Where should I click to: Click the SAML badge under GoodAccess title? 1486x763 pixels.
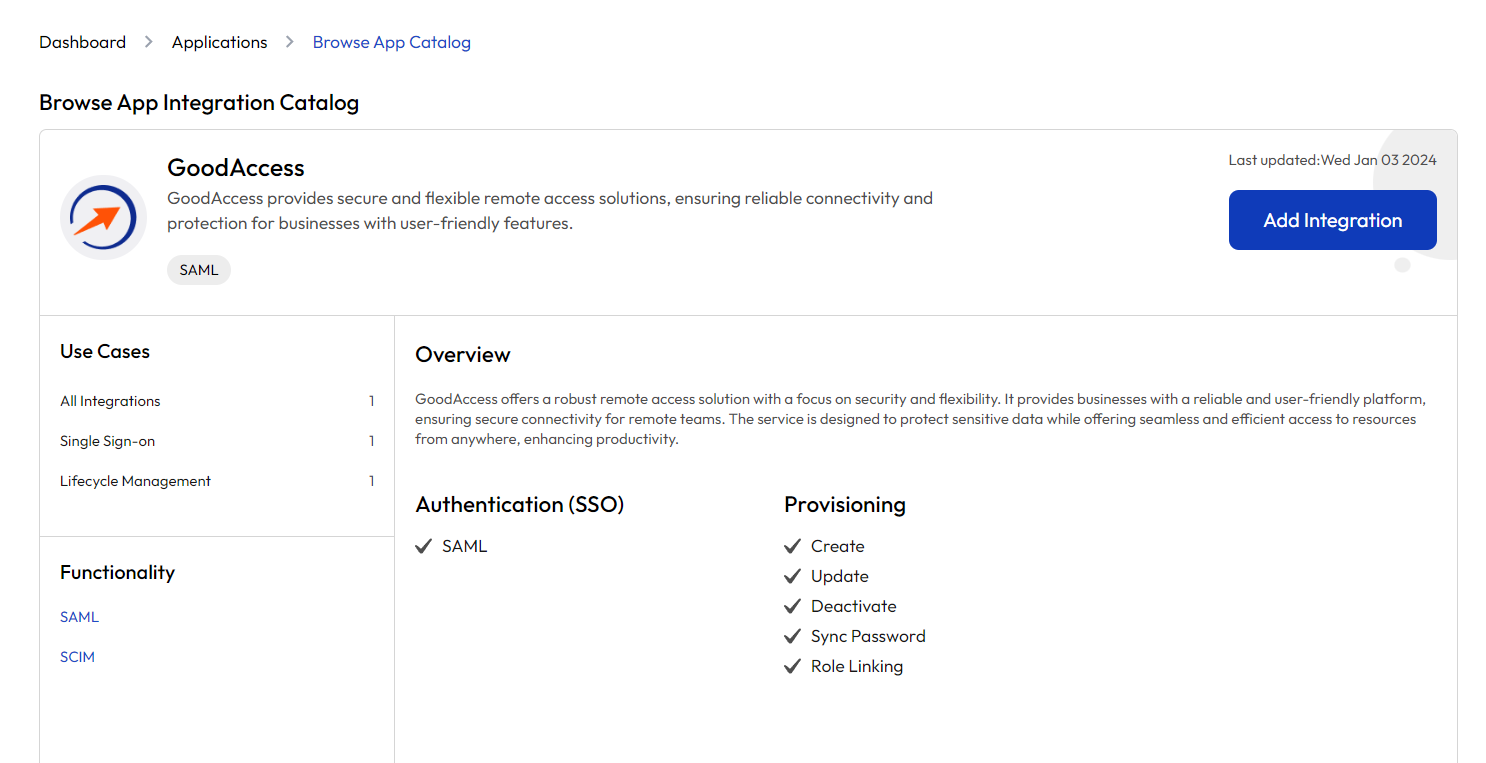(198, 269)
